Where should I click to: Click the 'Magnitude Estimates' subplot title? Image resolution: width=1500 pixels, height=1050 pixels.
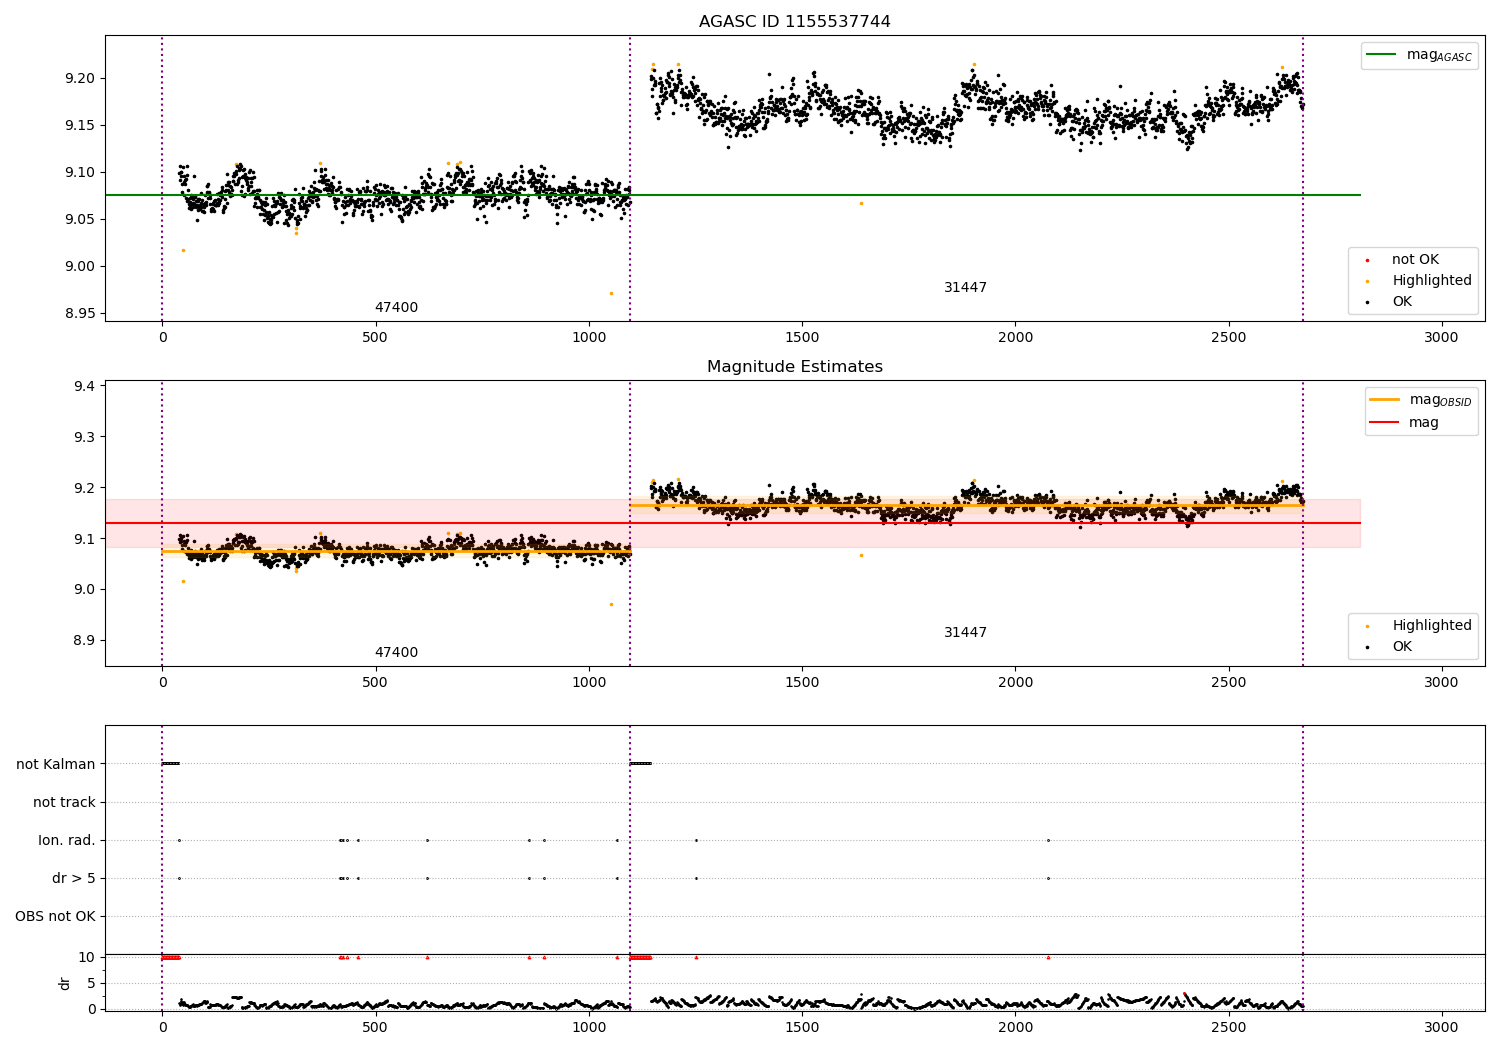794,366
